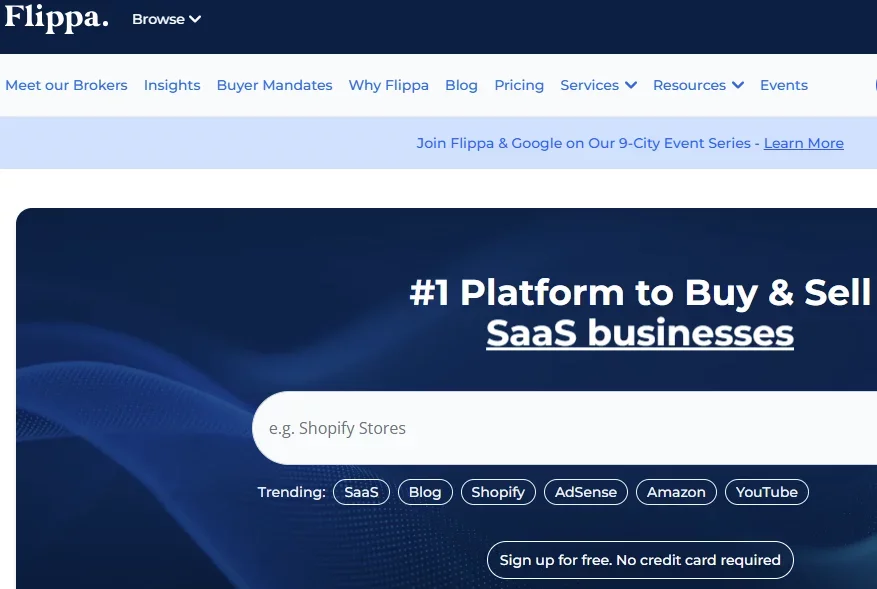Click the Why Flippa menu item
The width and height of the screenshot is (877, 589).
pos(388,85)
